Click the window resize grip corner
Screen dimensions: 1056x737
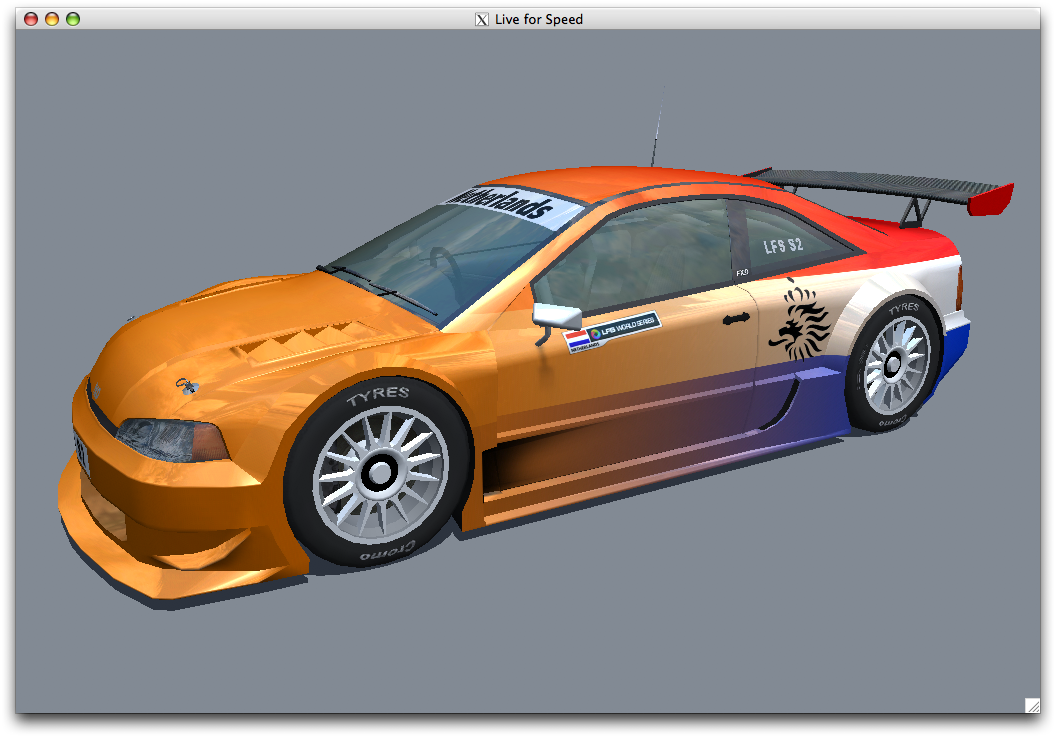[x=1032, y=705]
